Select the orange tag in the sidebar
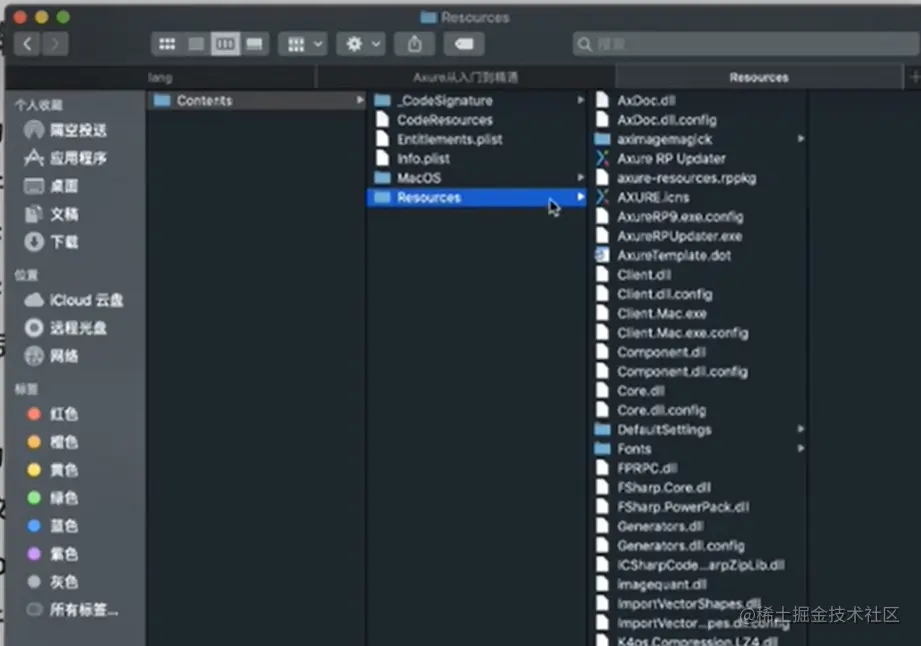The image size is (921, 646). (x=52, y=442)
